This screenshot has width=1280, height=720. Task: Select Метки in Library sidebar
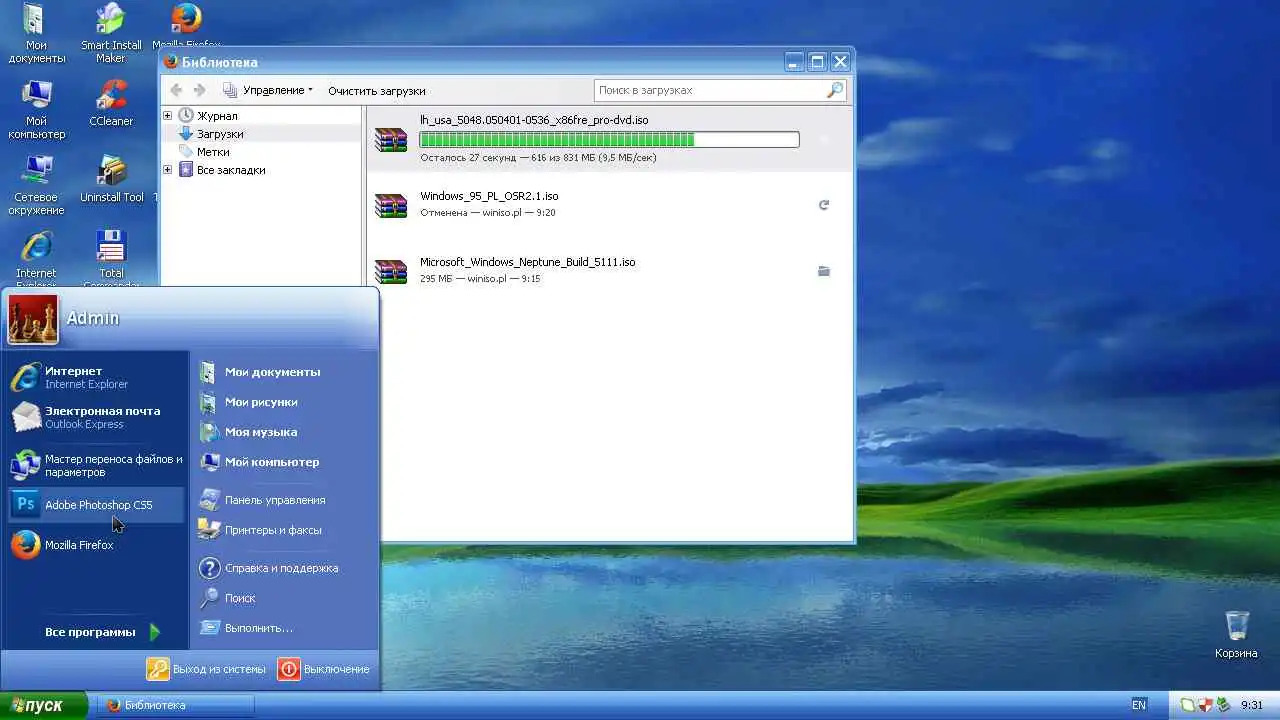[x=213, y=152]
